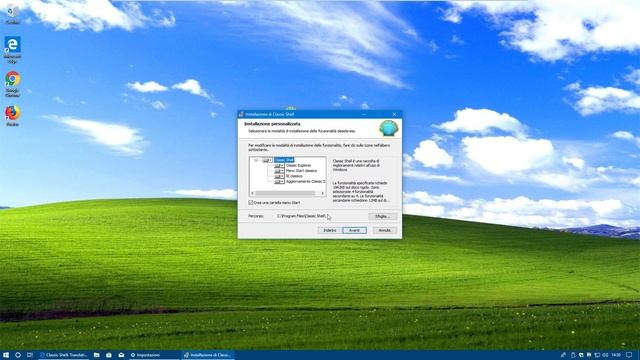
Task: Click the system tray clock
Action: pyautogui.click(x=616, y=355)
